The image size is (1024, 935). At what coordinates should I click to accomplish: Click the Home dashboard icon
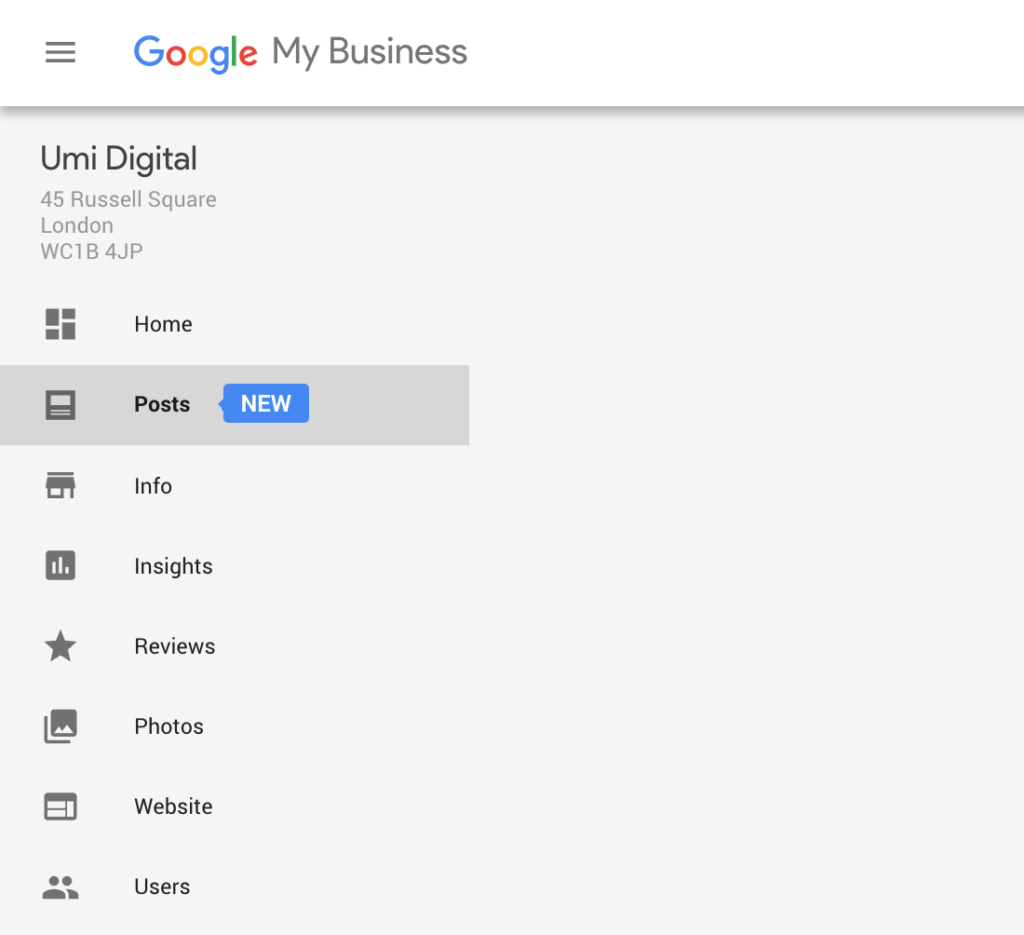tap(61, 324)
